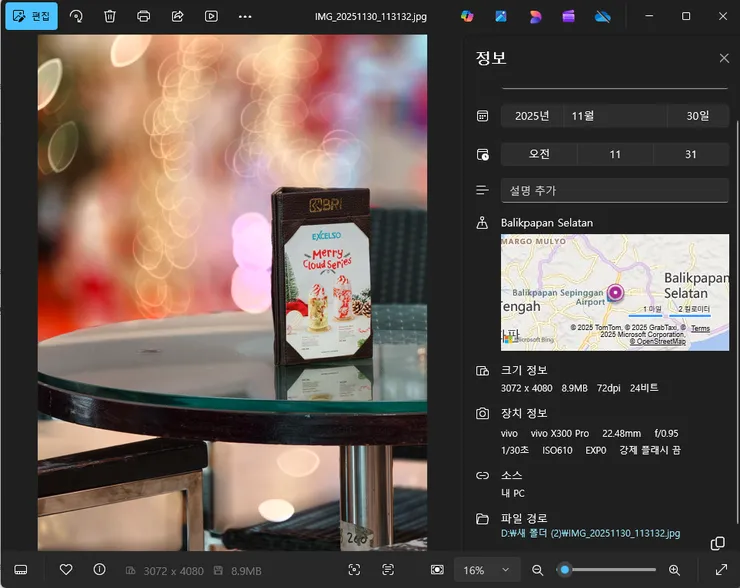The width and height of the screenshot is (740, 588).
Task: Click the vivo X300 Pro device text
Action: (x=560, y=433)
